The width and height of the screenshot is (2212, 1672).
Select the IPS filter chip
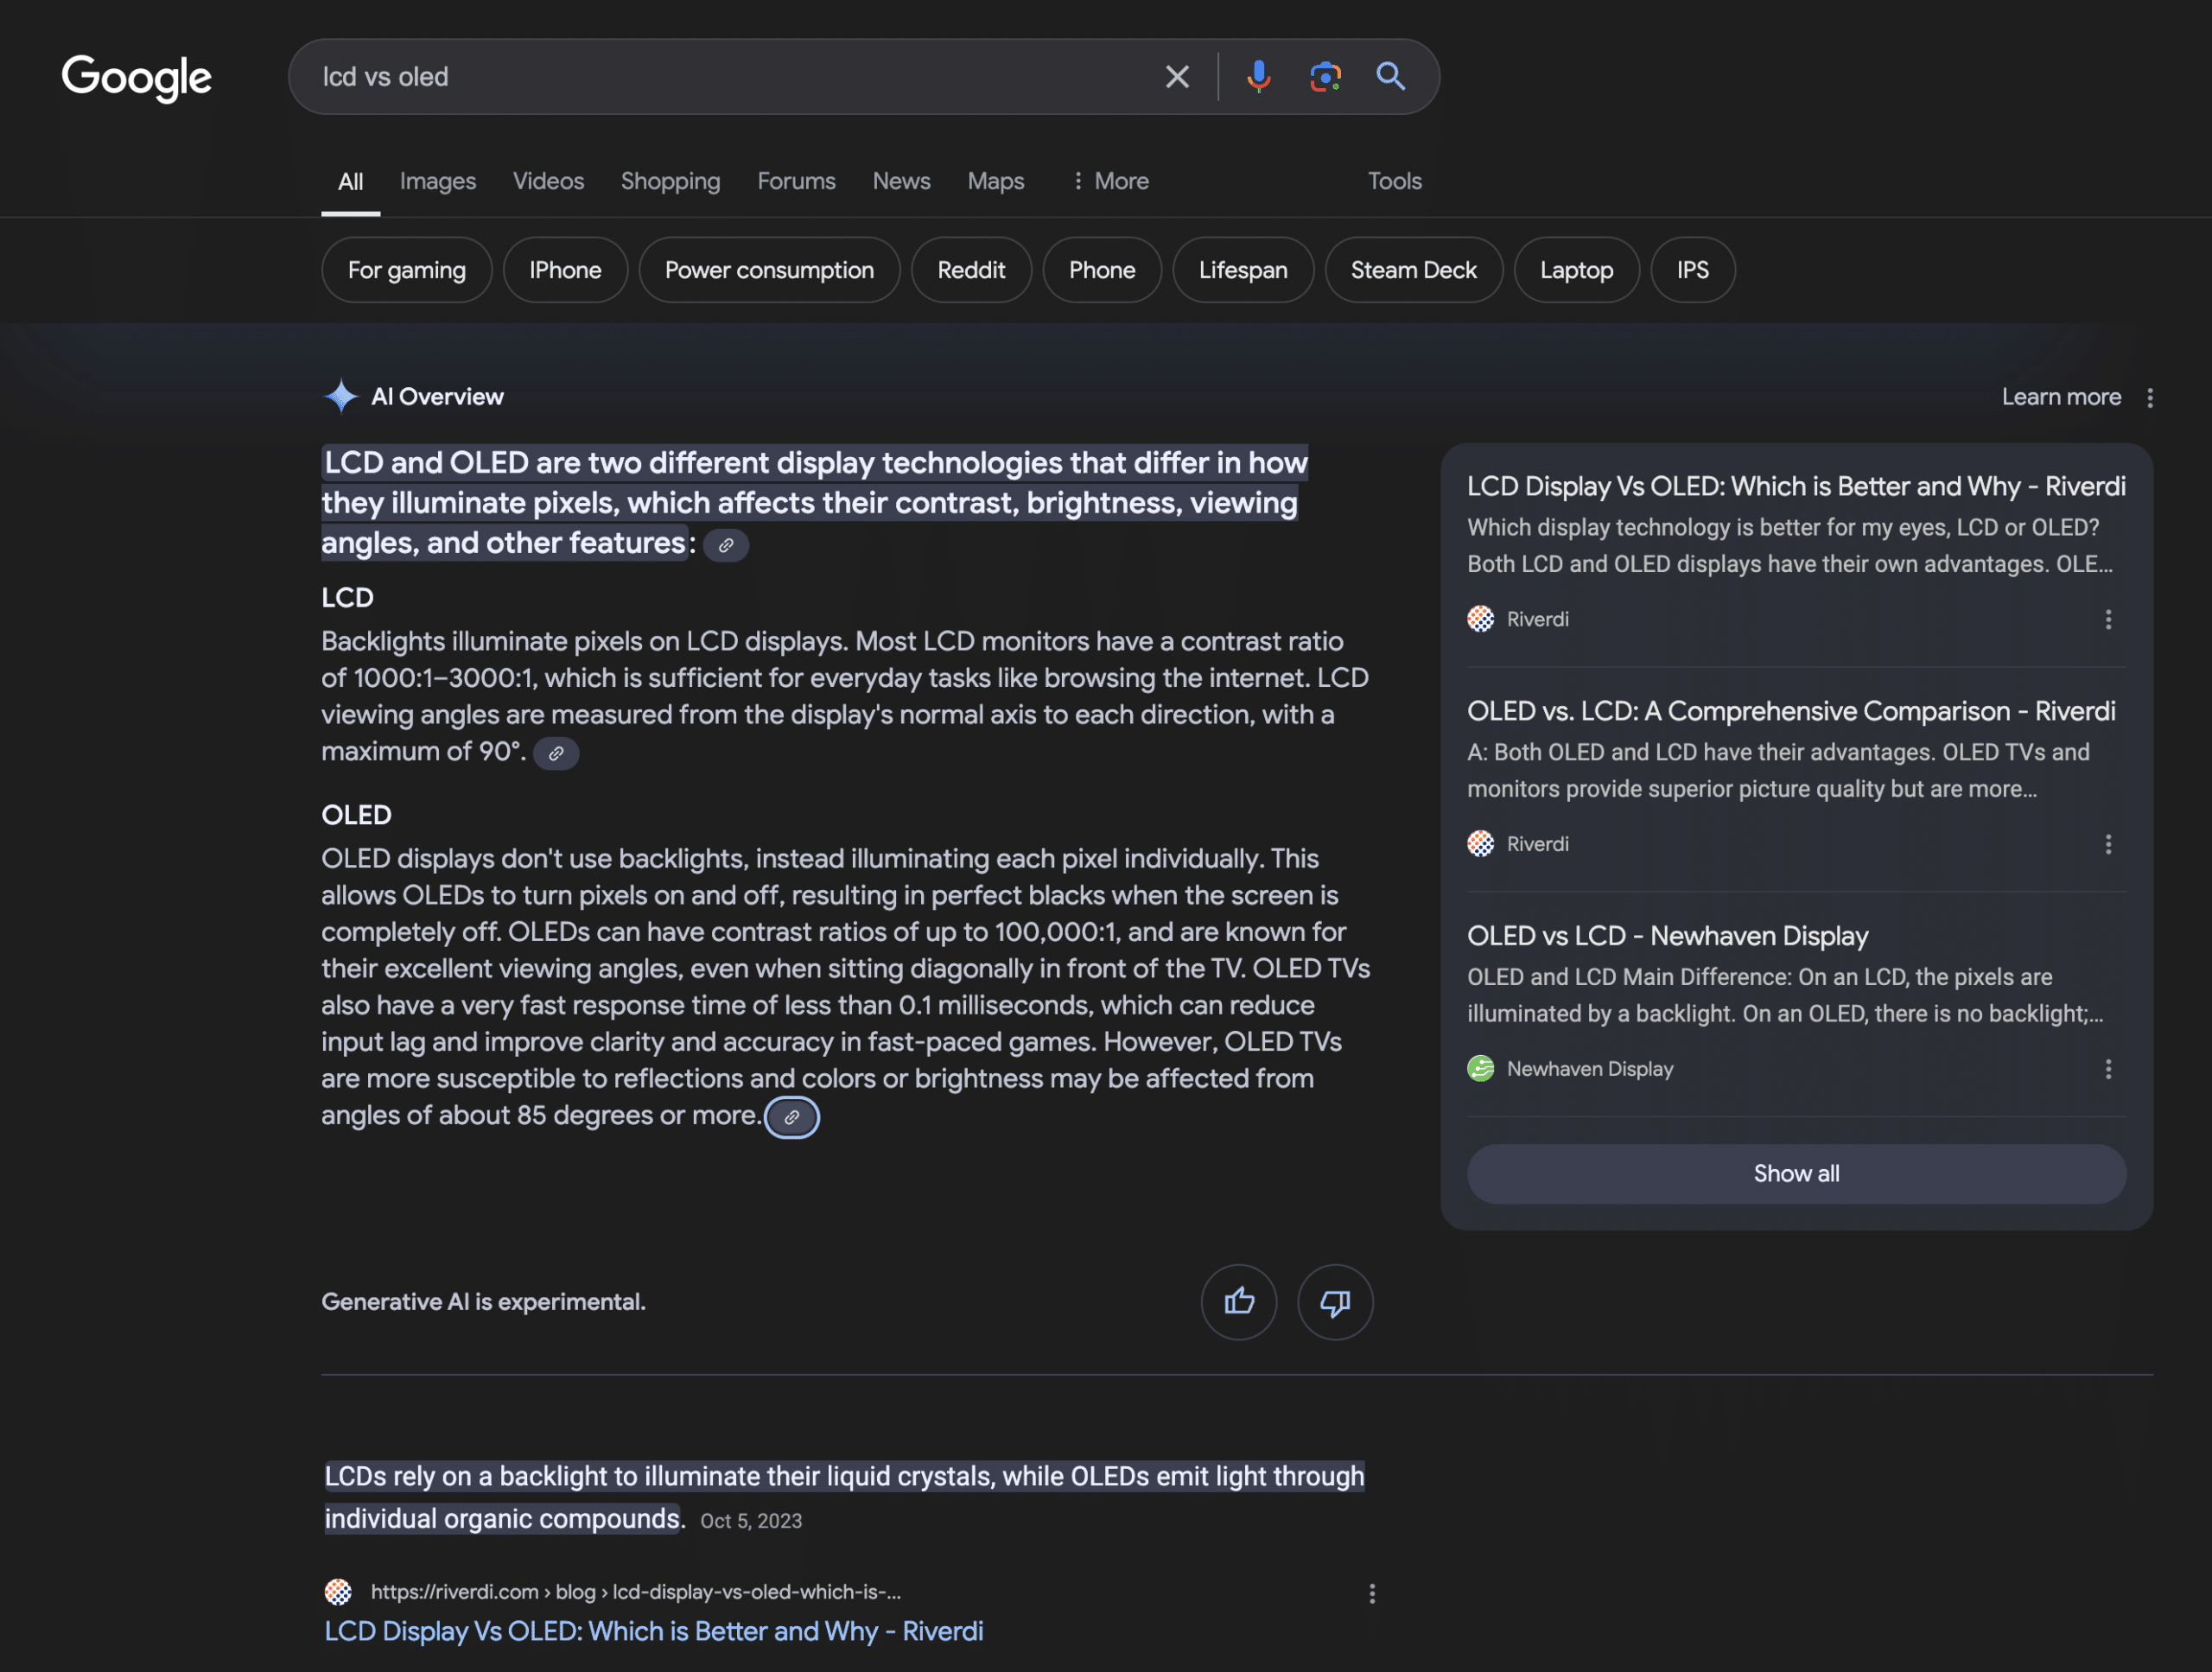click(x=1692, y=270)
